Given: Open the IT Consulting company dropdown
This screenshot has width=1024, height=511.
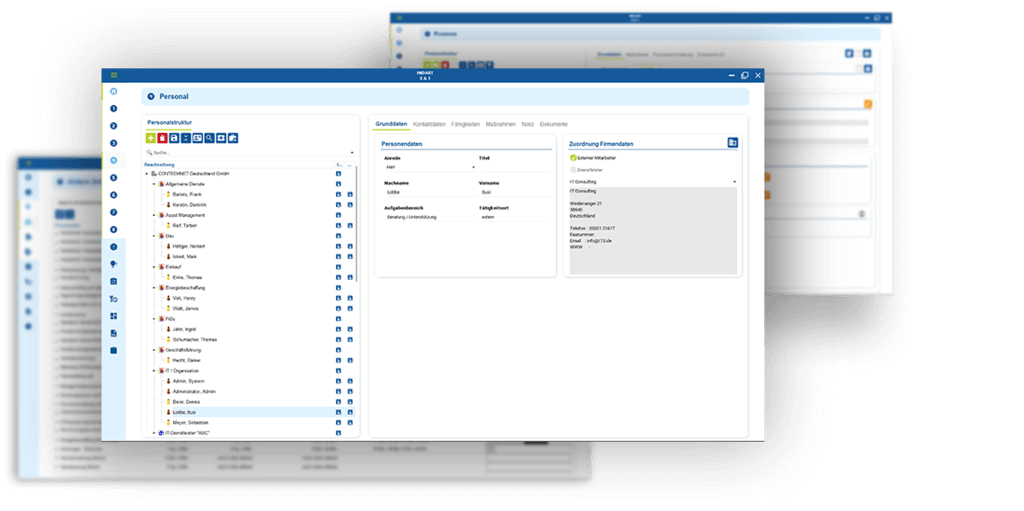Looking at the screenshot, I should pyautogui.click(x=652, y=182).
